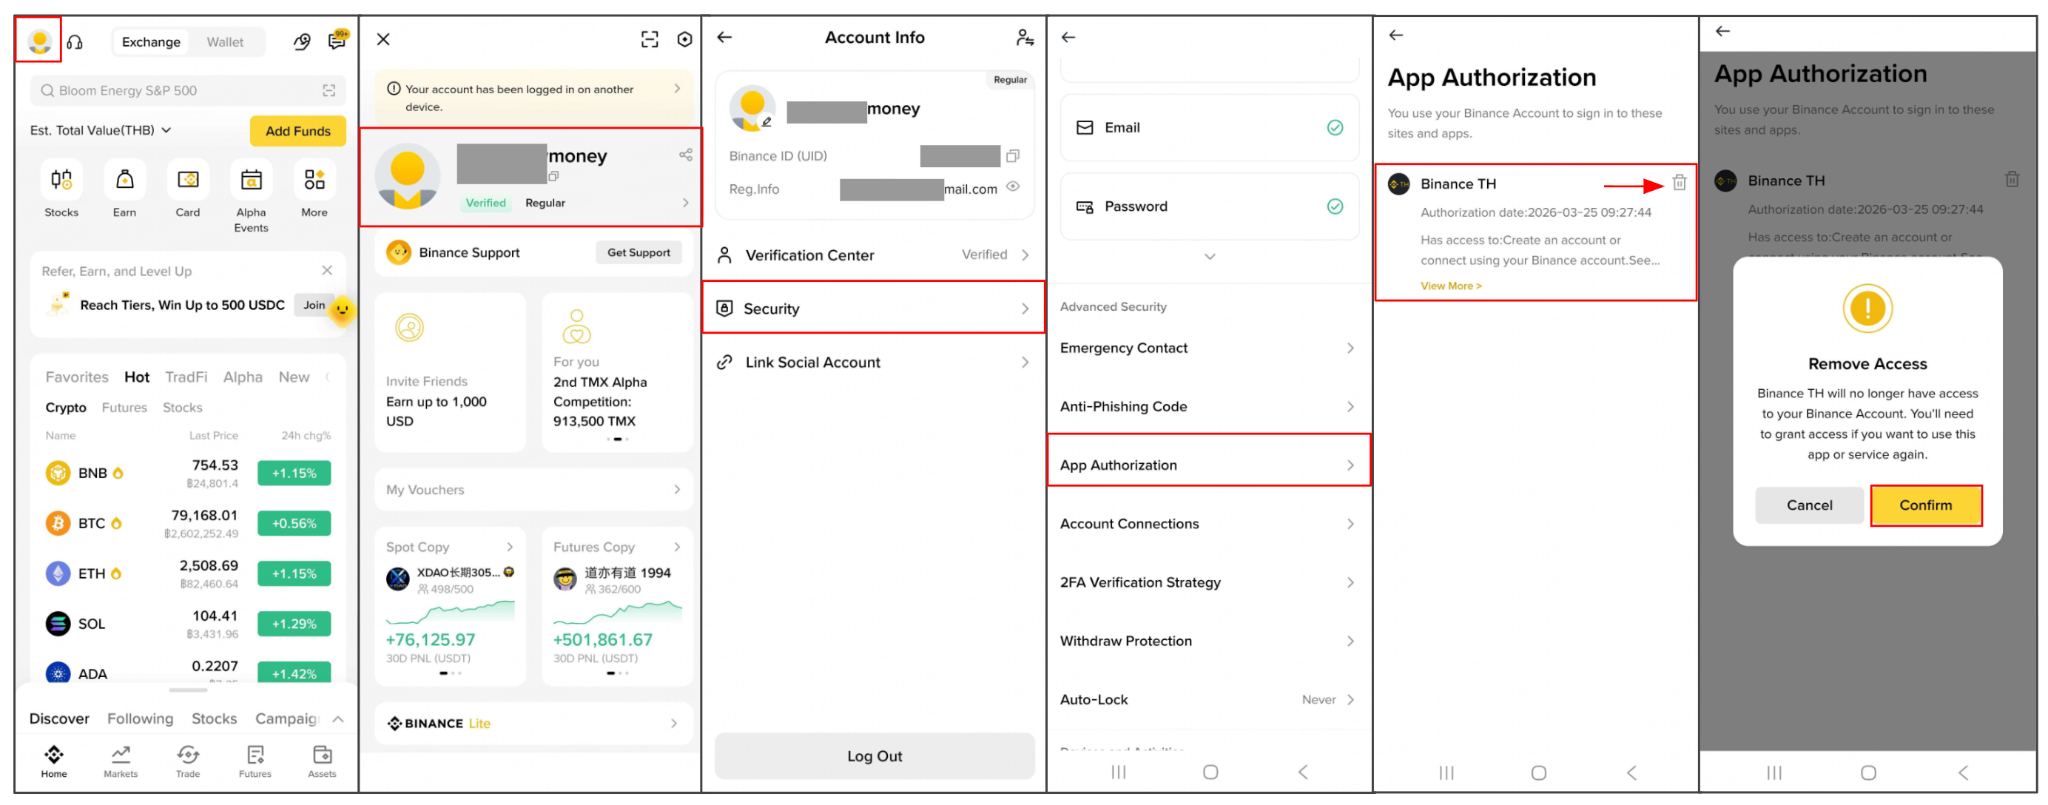Screen dimensions: 2048x805
Task: Open the Alpha Events calendar icon
Action: click(x=251, y=180)
